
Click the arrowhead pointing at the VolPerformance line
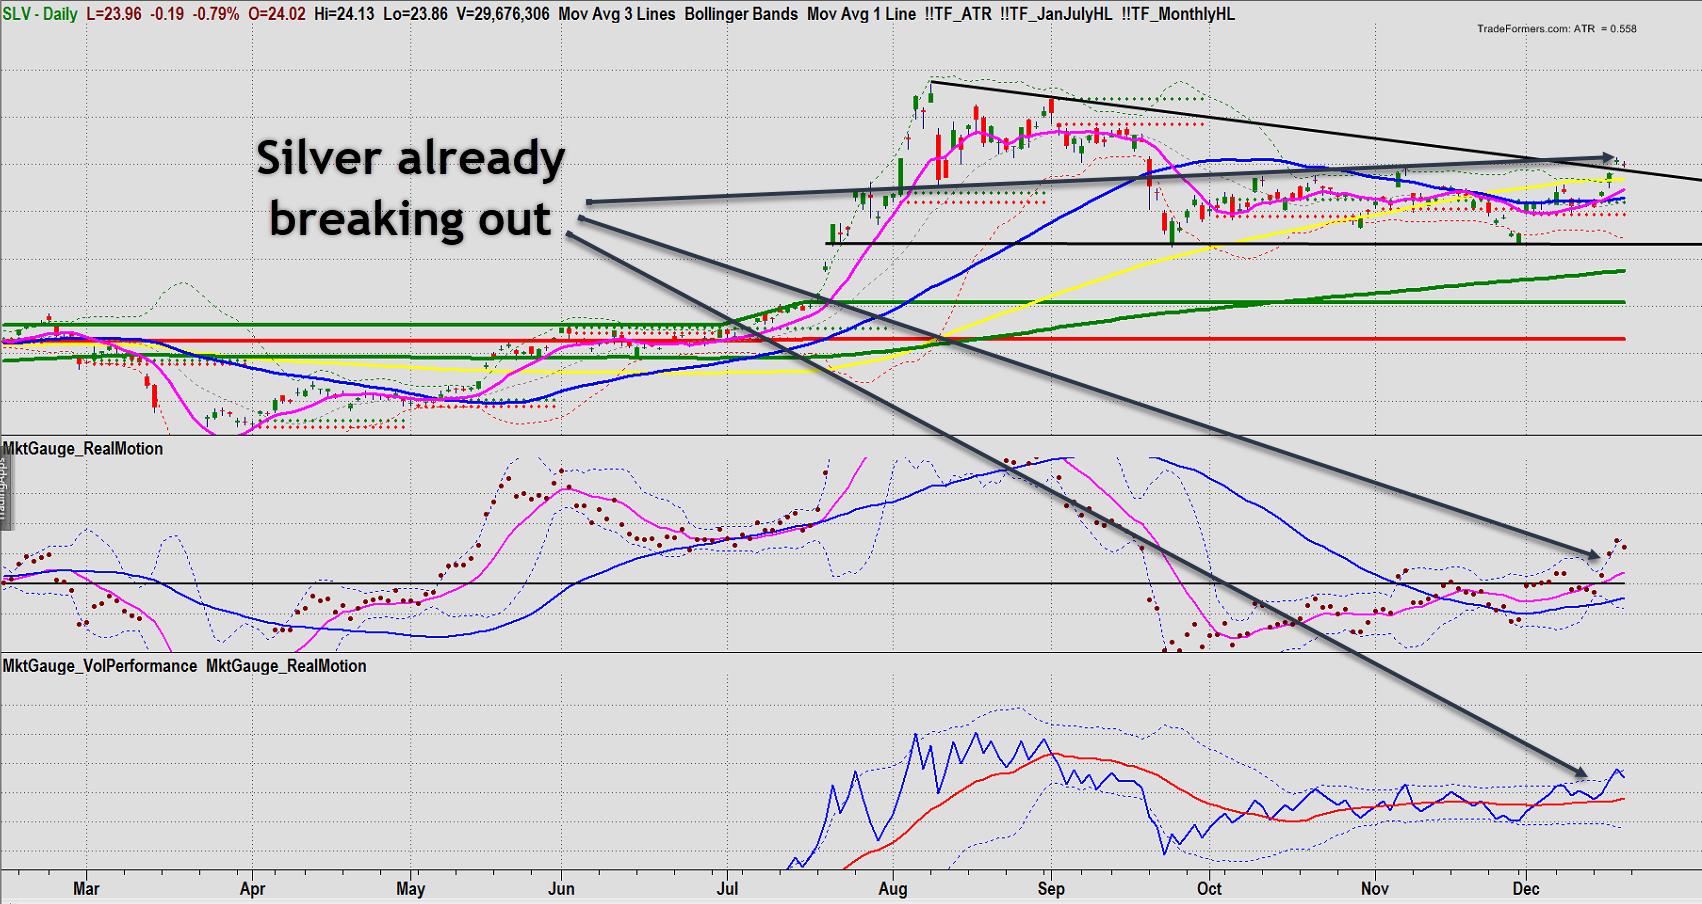[1580, 771]
